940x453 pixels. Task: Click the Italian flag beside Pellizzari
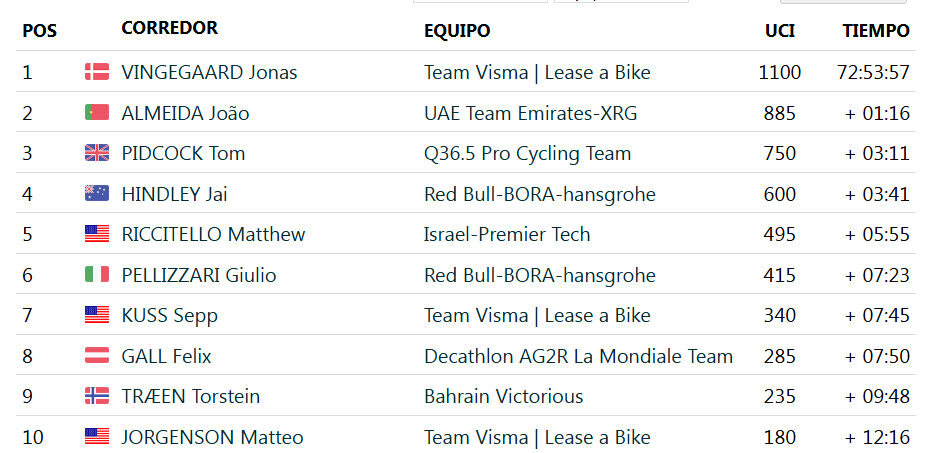click(x=97, y=275)
